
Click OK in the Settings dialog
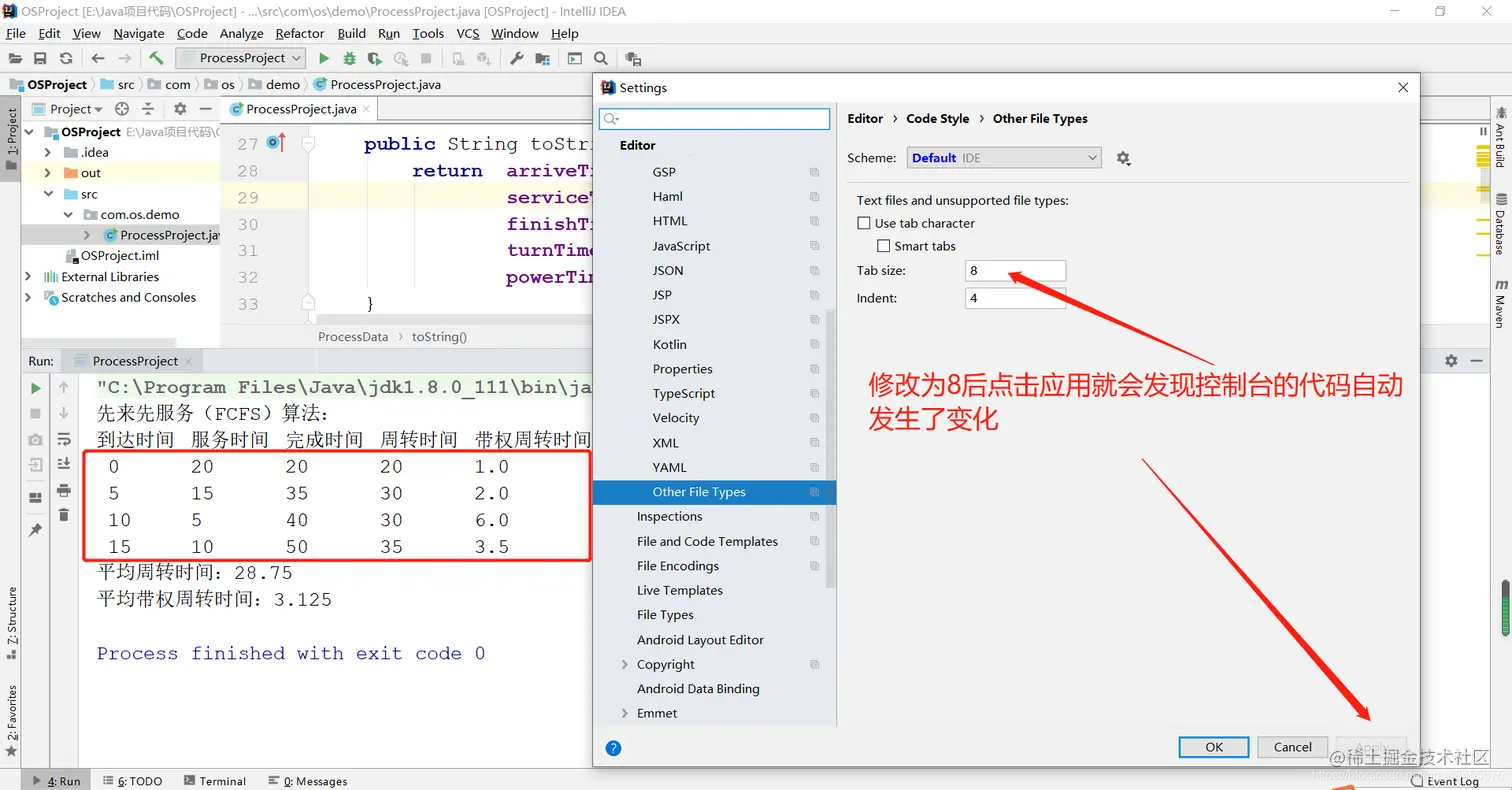pyautogui.click(x=1213, y=747)
